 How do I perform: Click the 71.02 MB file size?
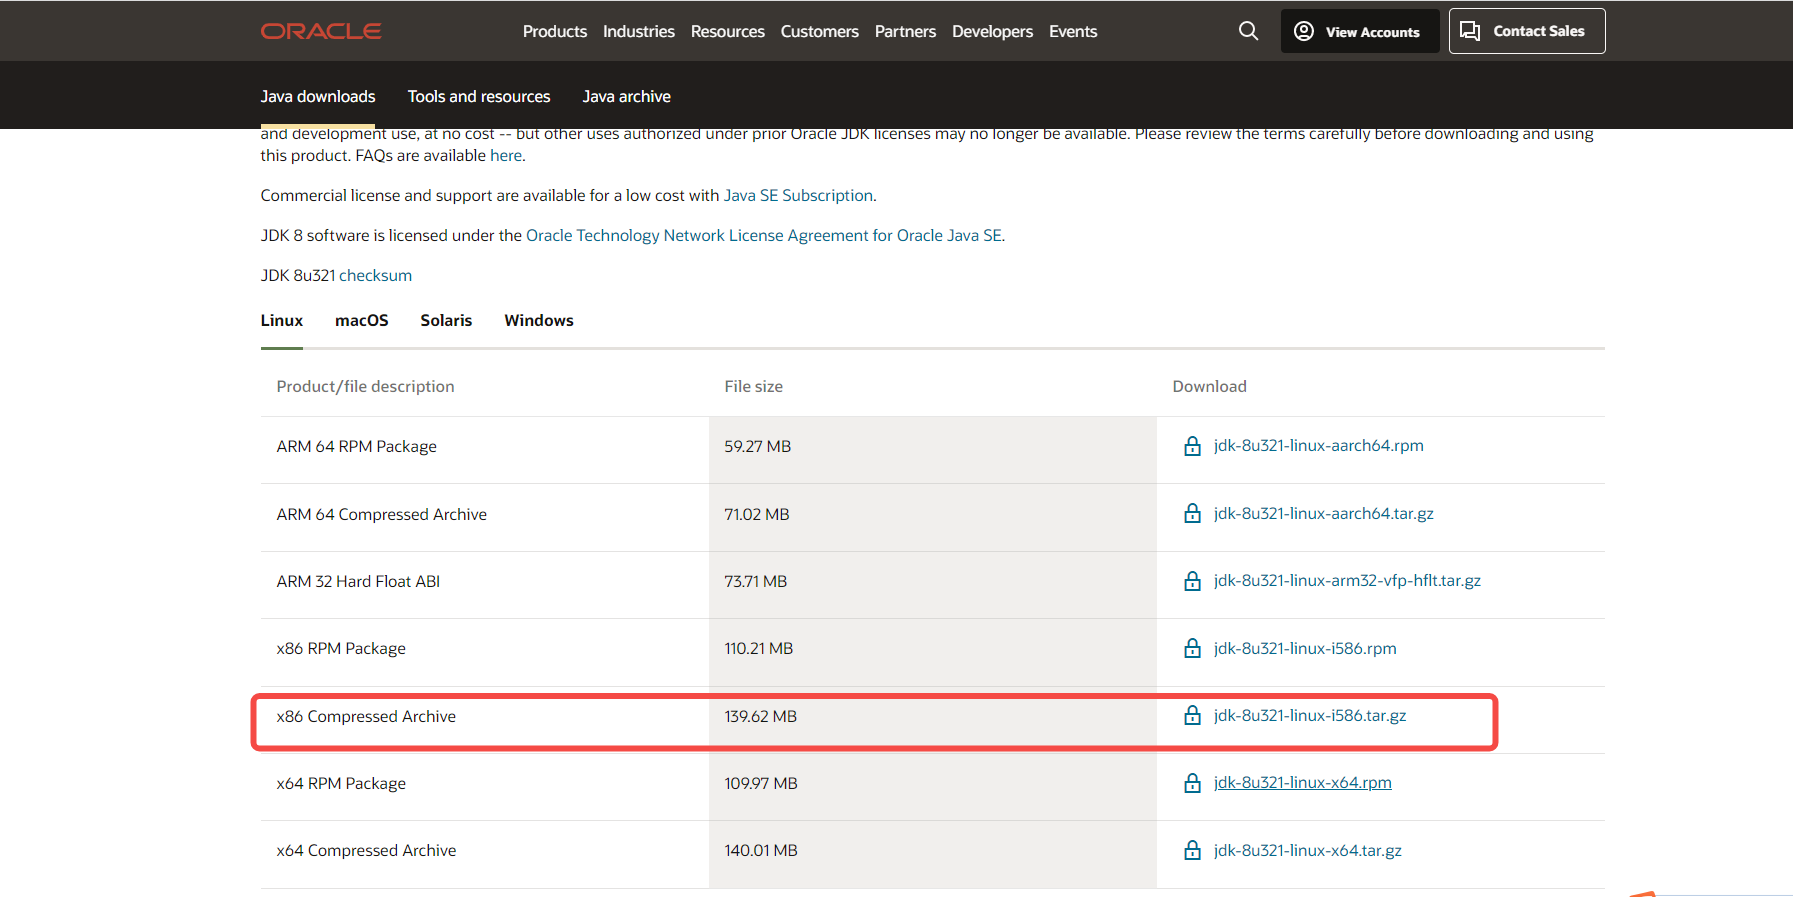click(x=757, y=514)
